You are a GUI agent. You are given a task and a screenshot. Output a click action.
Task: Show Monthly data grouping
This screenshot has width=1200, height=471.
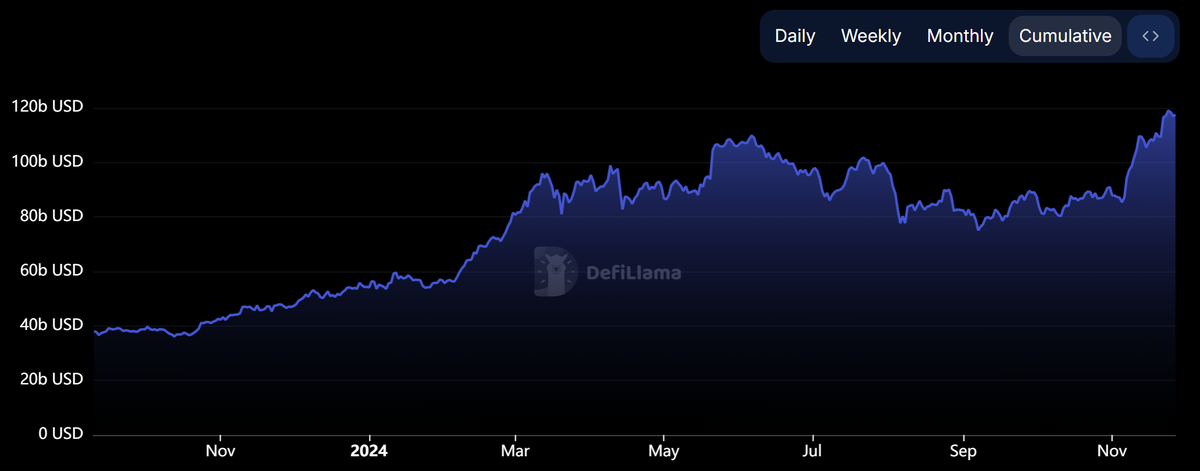pyautogui.click(x=960, y=36)
